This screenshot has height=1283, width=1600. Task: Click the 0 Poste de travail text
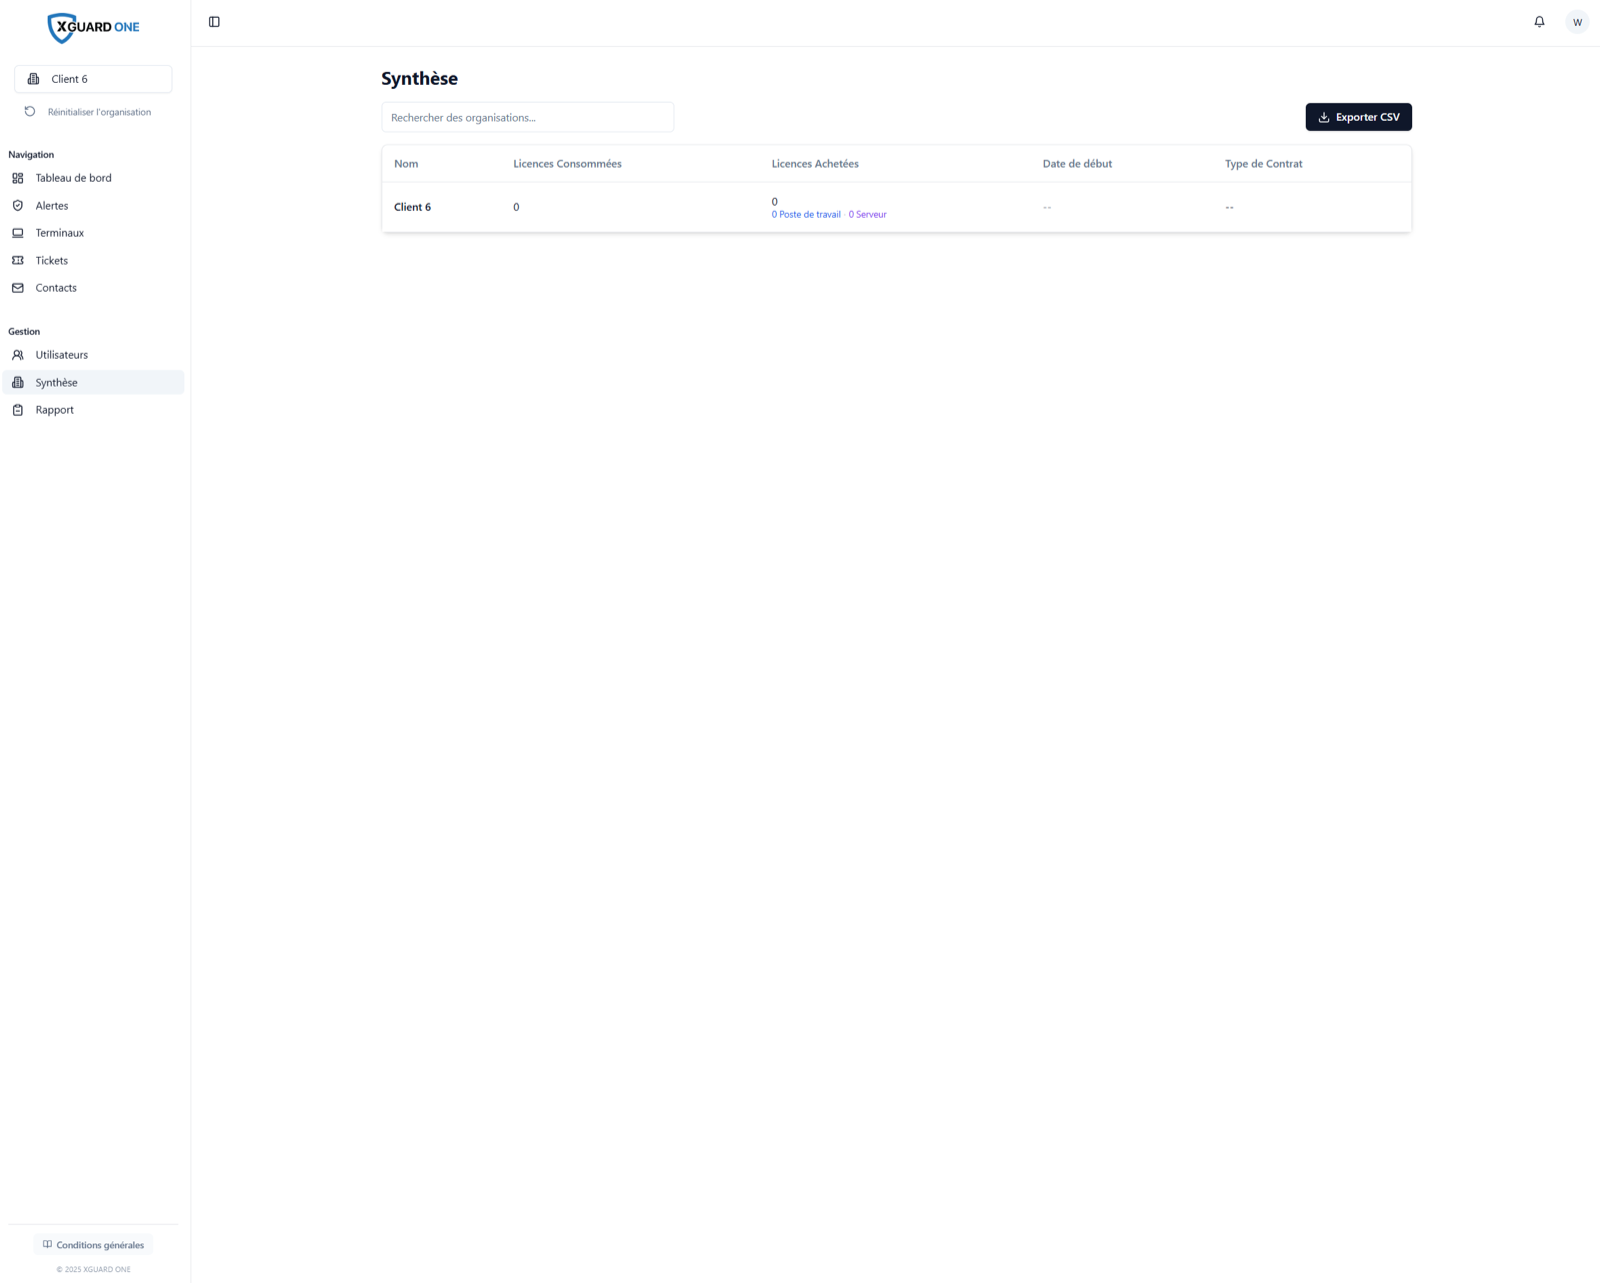click(x=806, y=215)
